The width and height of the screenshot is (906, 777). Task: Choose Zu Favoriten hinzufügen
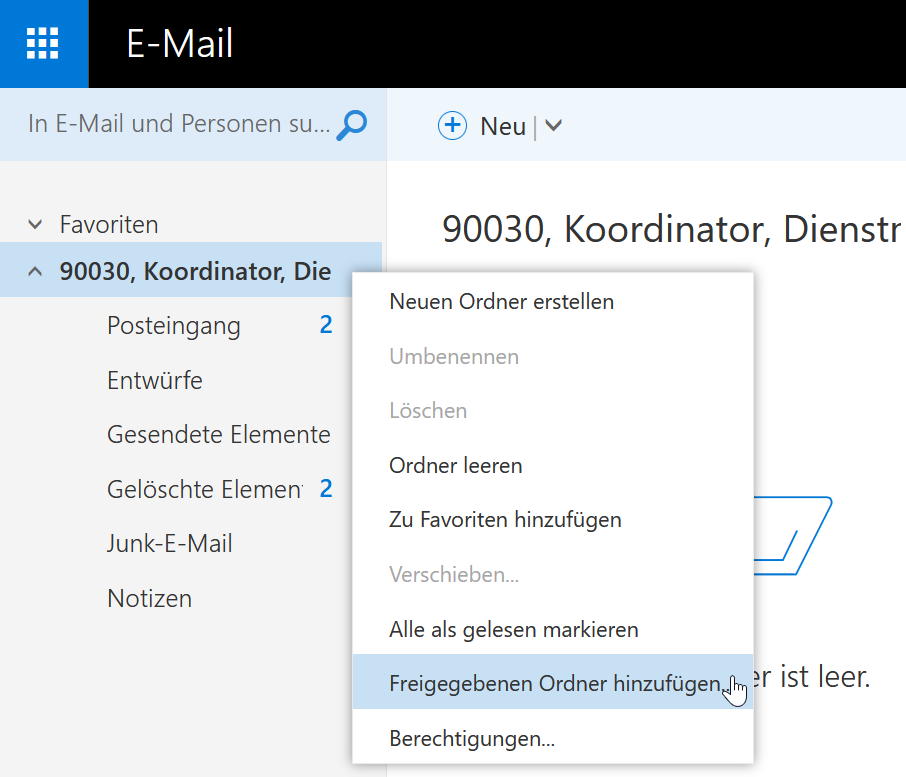click(x=553, y=520)
